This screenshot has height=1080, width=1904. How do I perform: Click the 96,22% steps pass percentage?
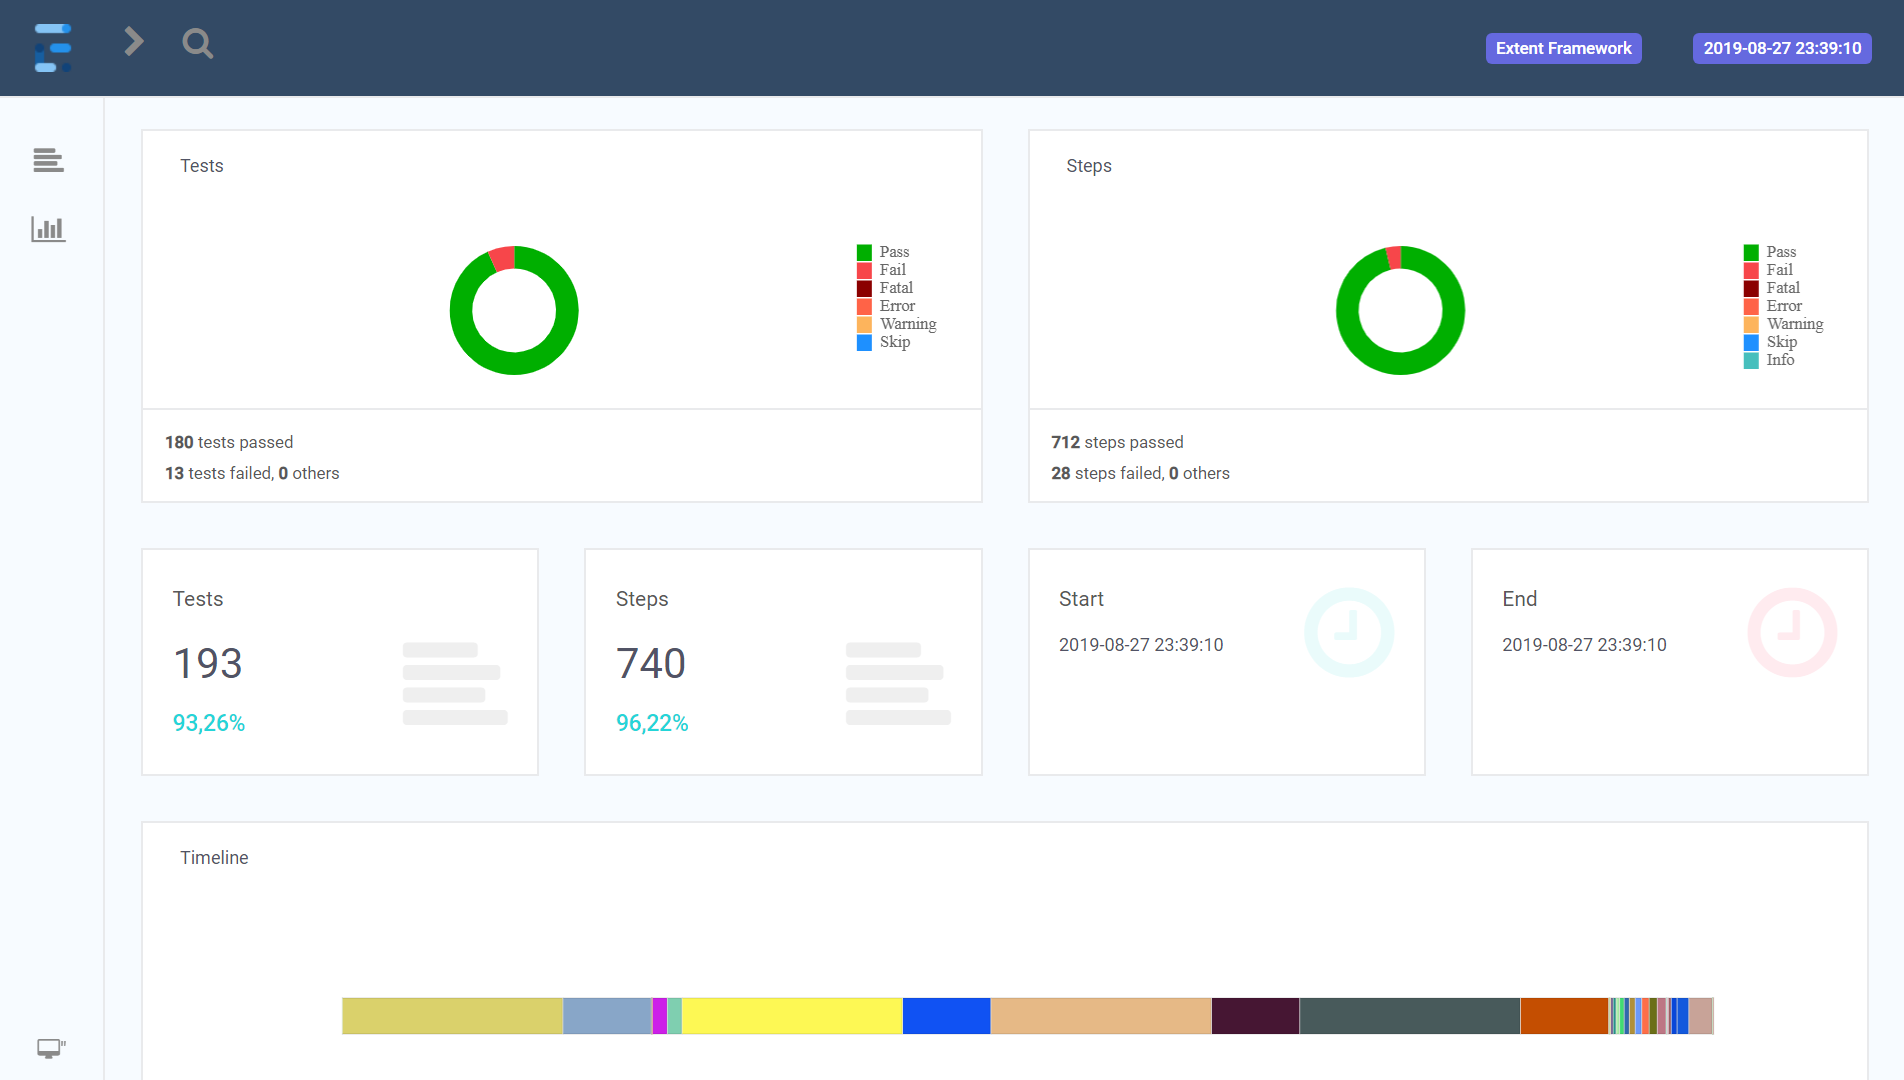(x=652, y=723)
